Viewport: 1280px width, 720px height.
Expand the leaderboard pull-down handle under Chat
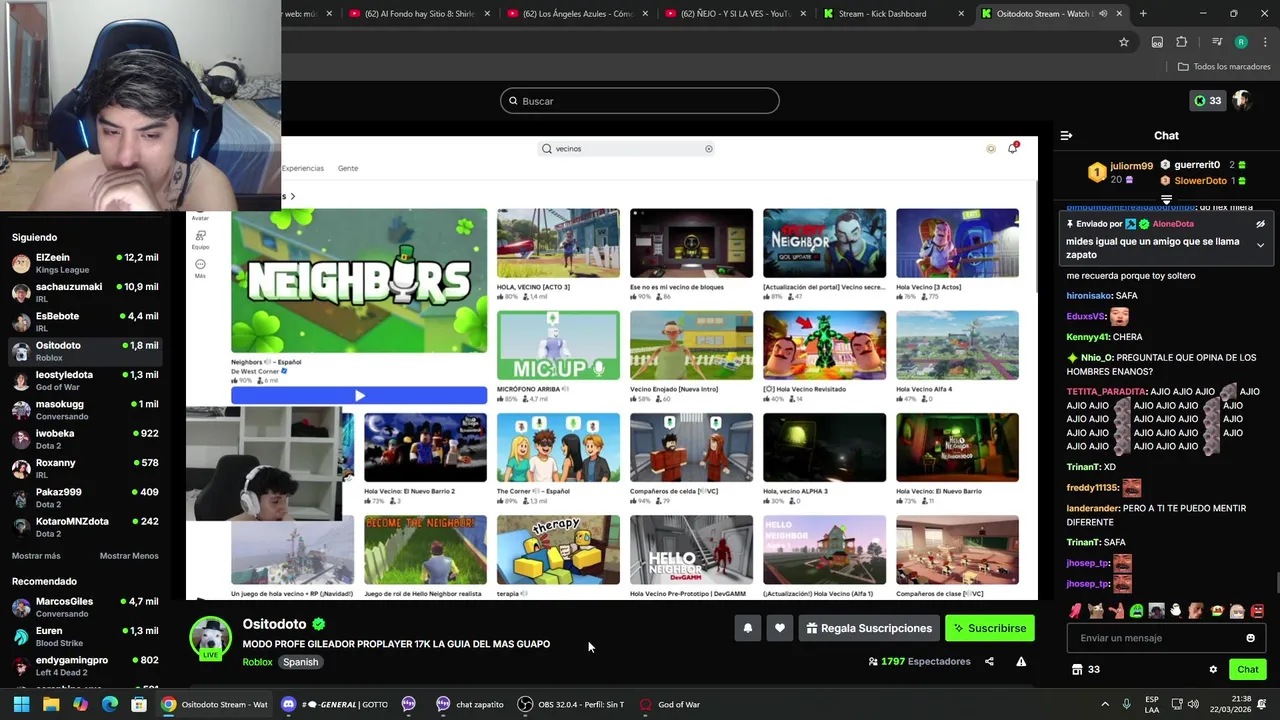[1166, 200]
